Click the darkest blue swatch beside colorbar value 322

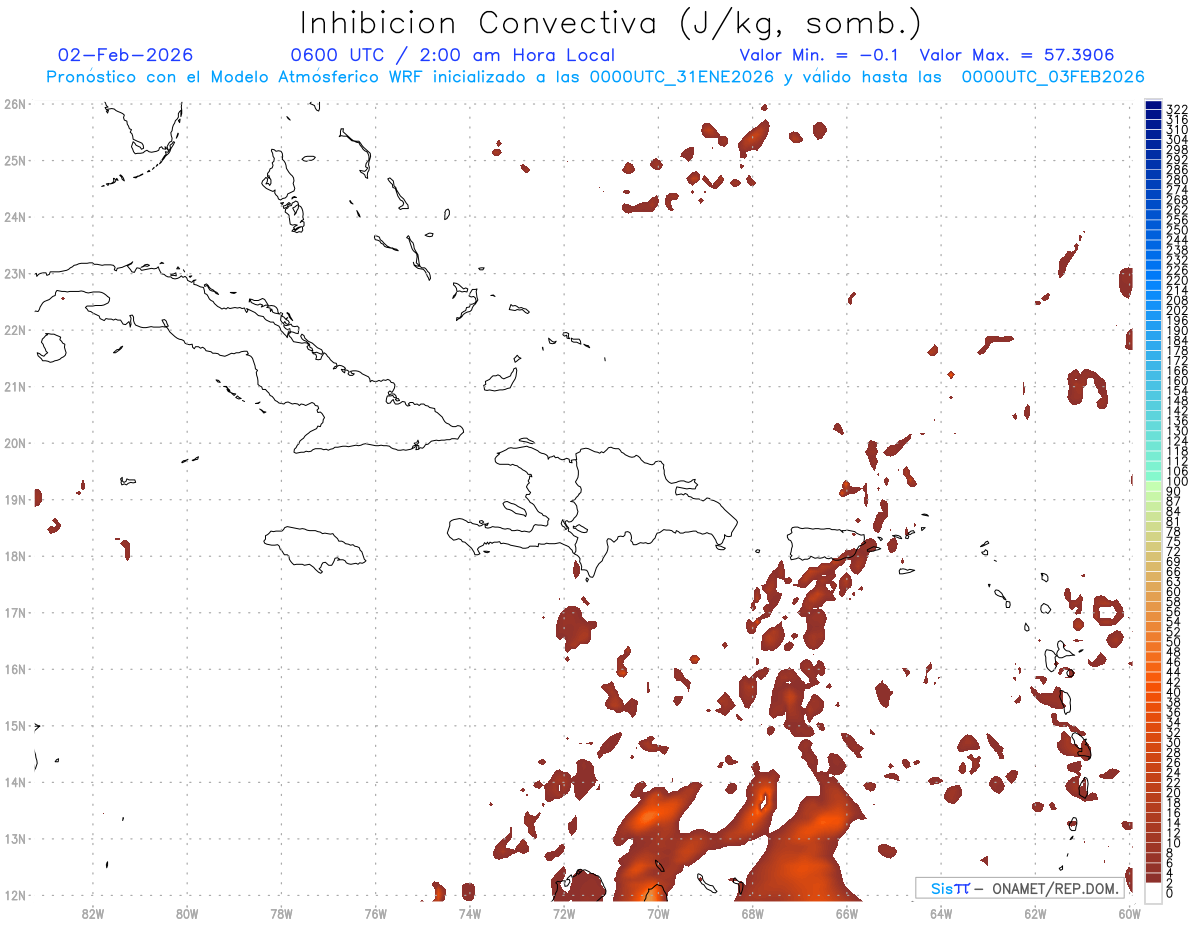[1153, 107]
